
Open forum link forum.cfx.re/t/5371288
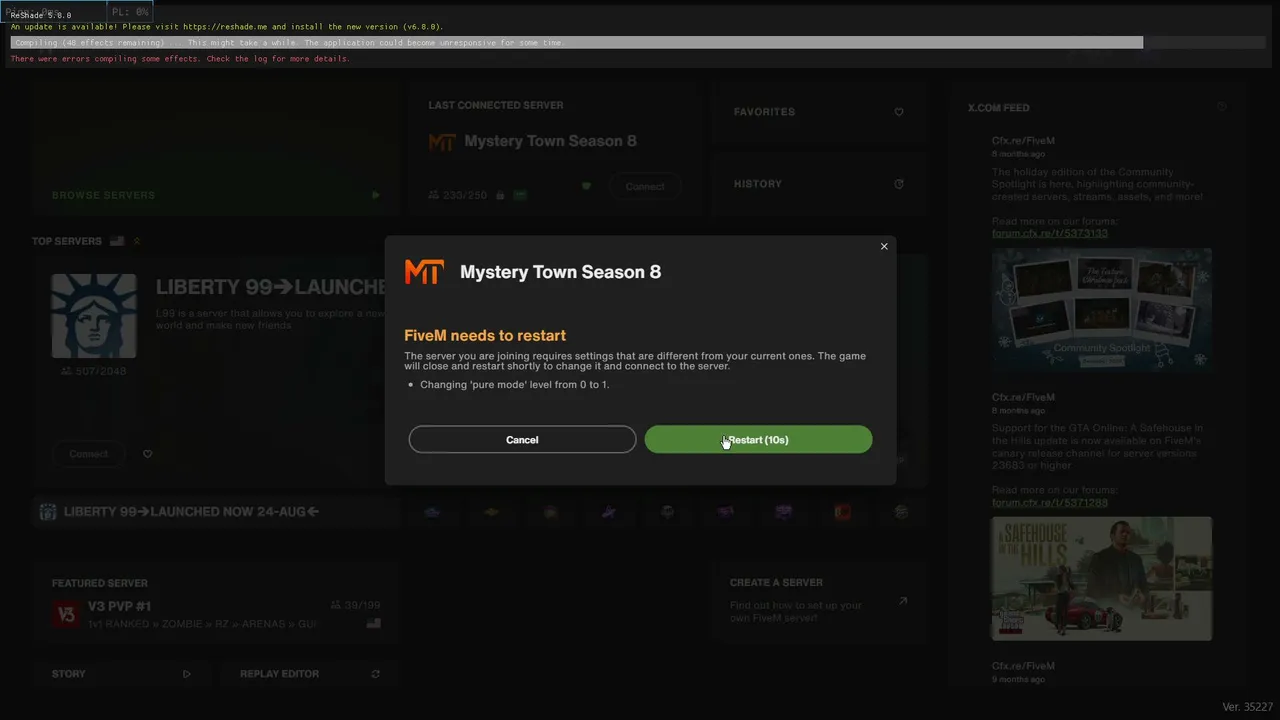(1050, 503)
